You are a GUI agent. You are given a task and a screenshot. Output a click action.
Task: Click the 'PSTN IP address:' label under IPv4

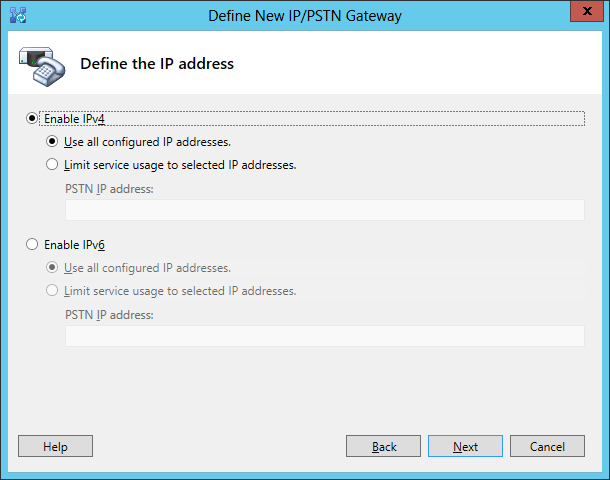coord(109,189)
